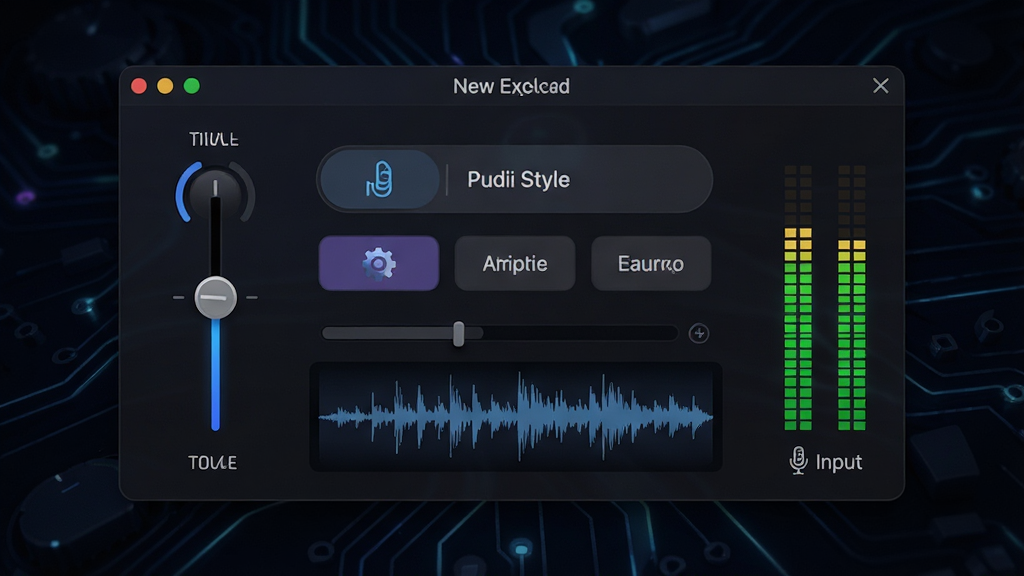This screenshot has width=1024, height=576.
Task: Click the Pudii Style label
Action: click(x=519, y=180)
